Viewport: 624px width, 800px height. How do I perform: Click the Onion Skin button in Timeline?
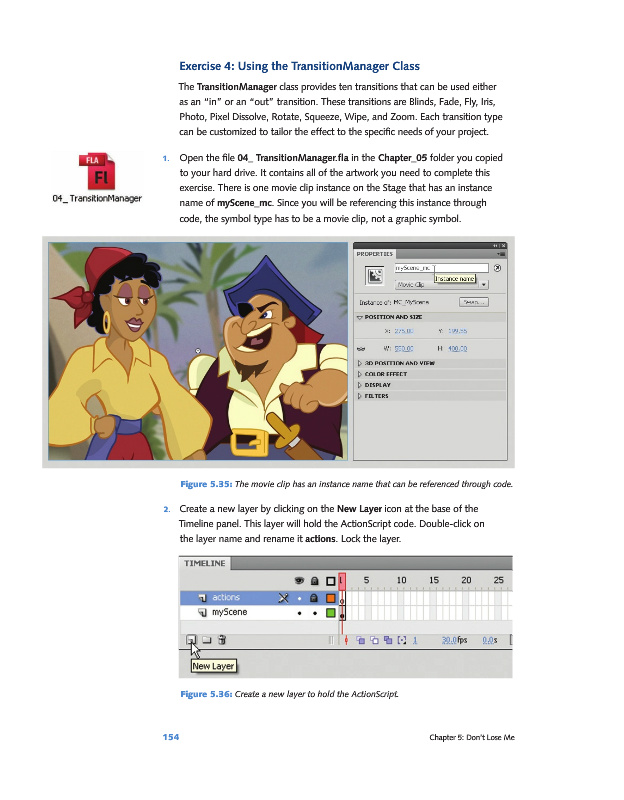coord(360,639)
